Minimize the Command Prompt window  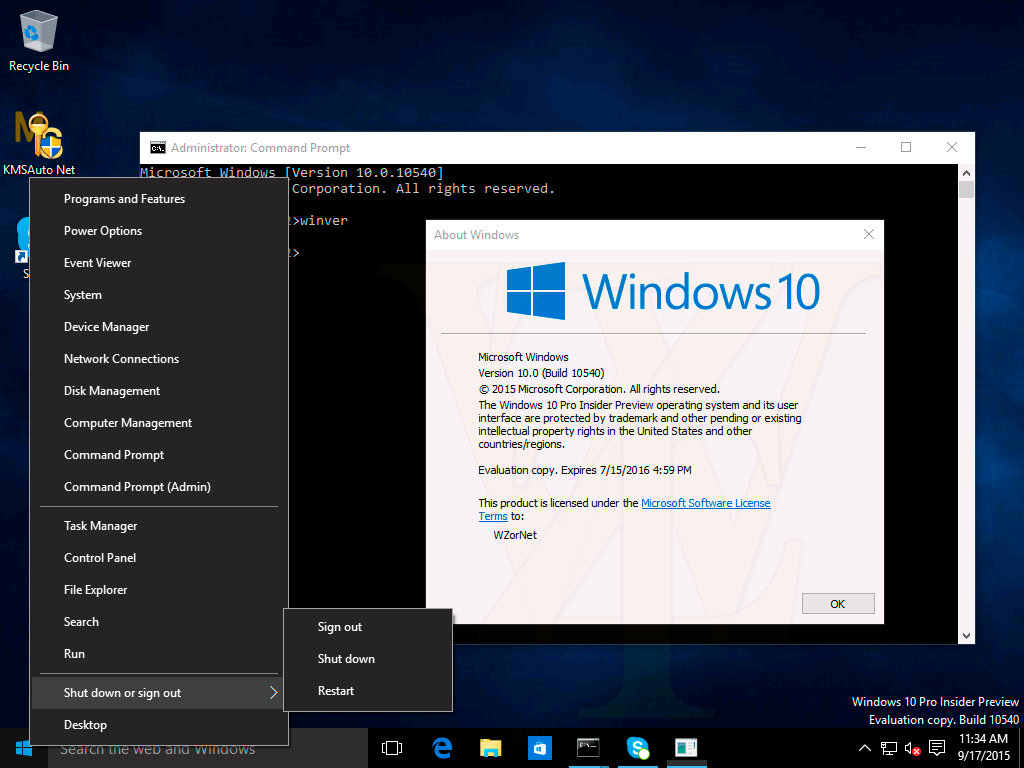(861, 148)
